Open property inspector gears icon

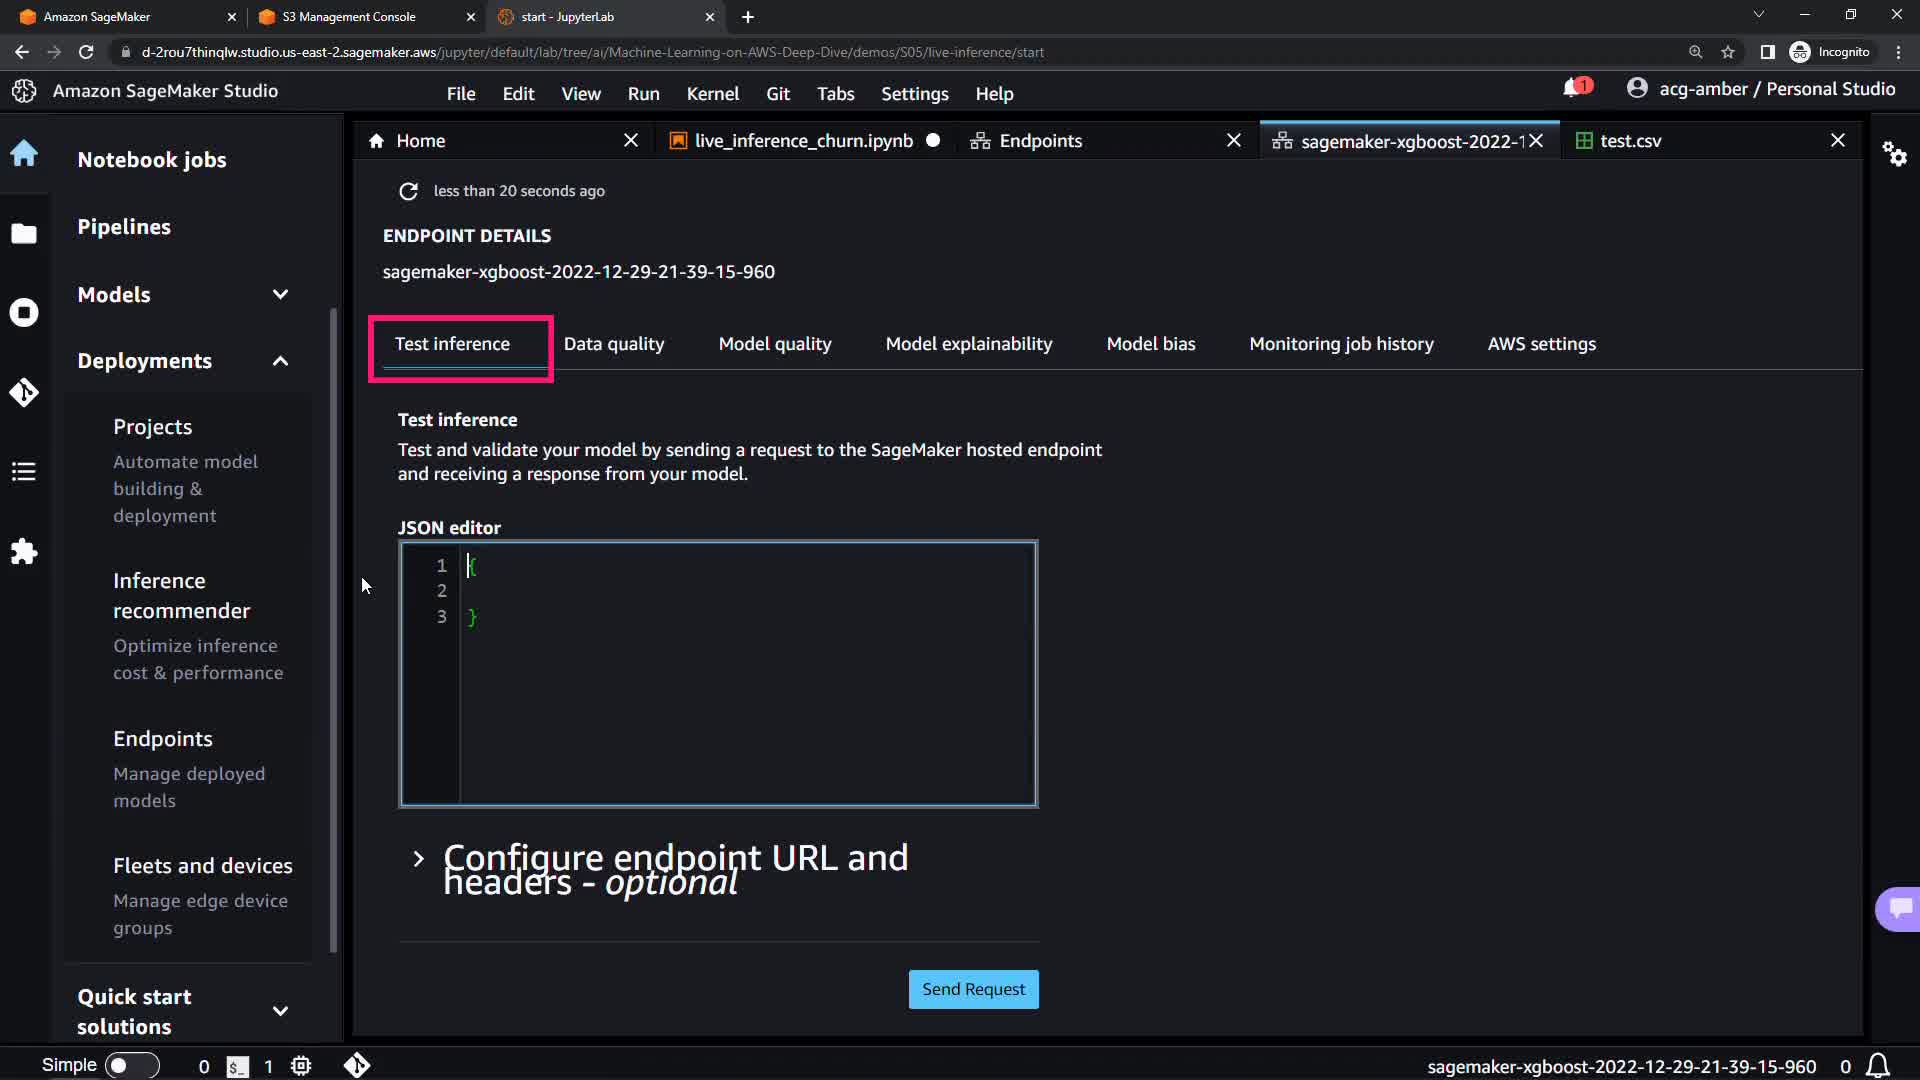tap(1894, 154)
